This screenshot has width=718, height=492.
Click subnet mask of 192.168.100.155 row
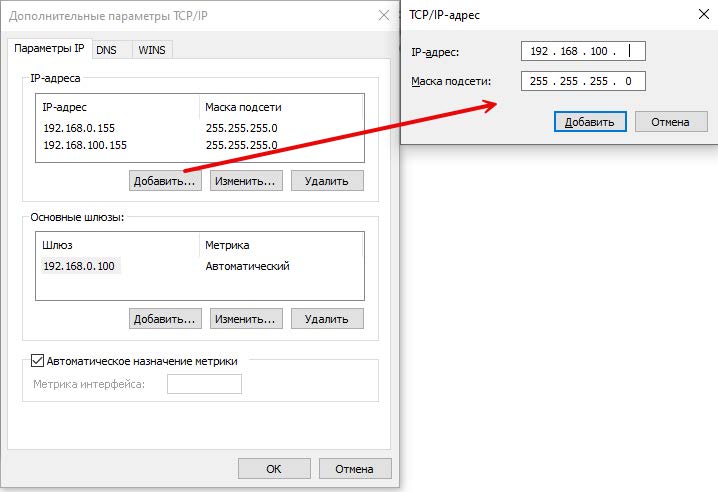[242, 145]
